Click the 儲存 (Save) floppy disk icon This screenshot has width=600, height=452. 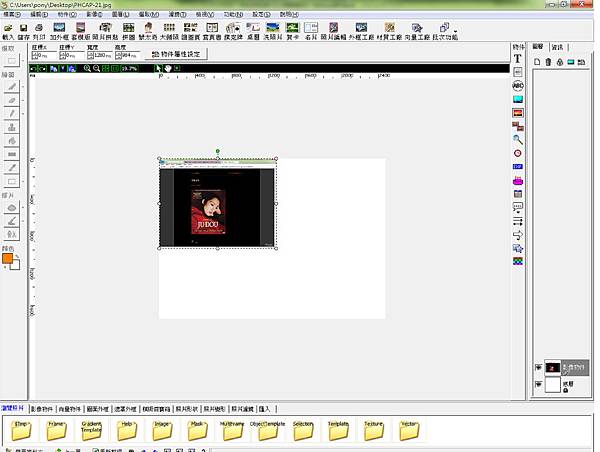click(x=23, y=31)
